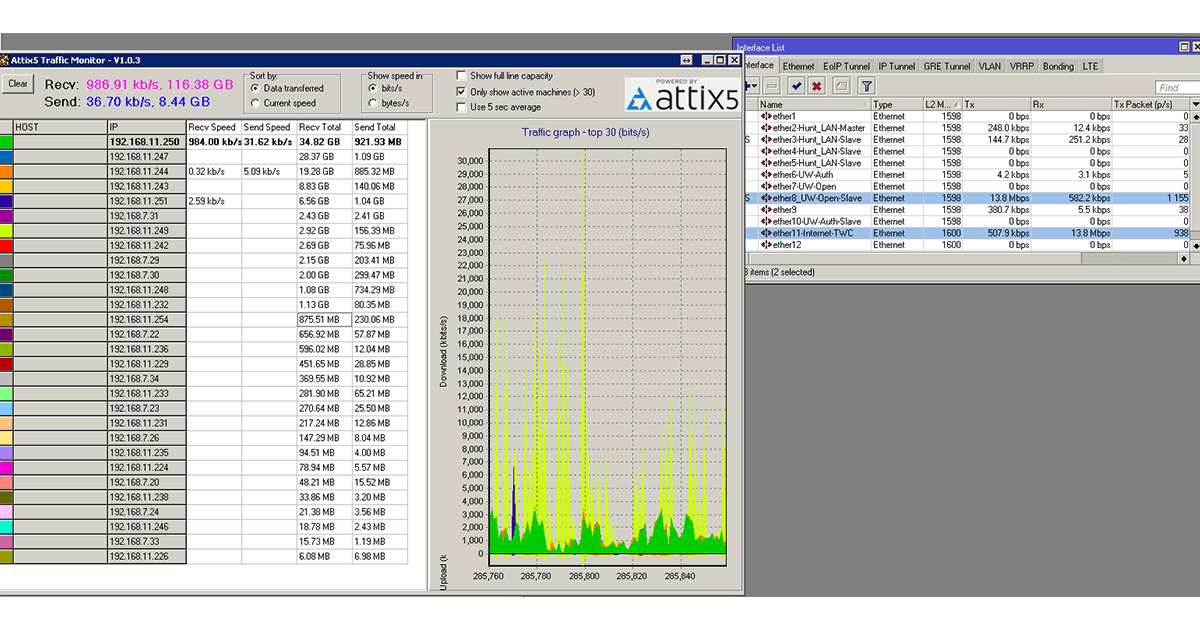Open the column chooser dropdown arrow in Interface List
The height and width of the screenshot is (630, 1200).
[1194, 104]
